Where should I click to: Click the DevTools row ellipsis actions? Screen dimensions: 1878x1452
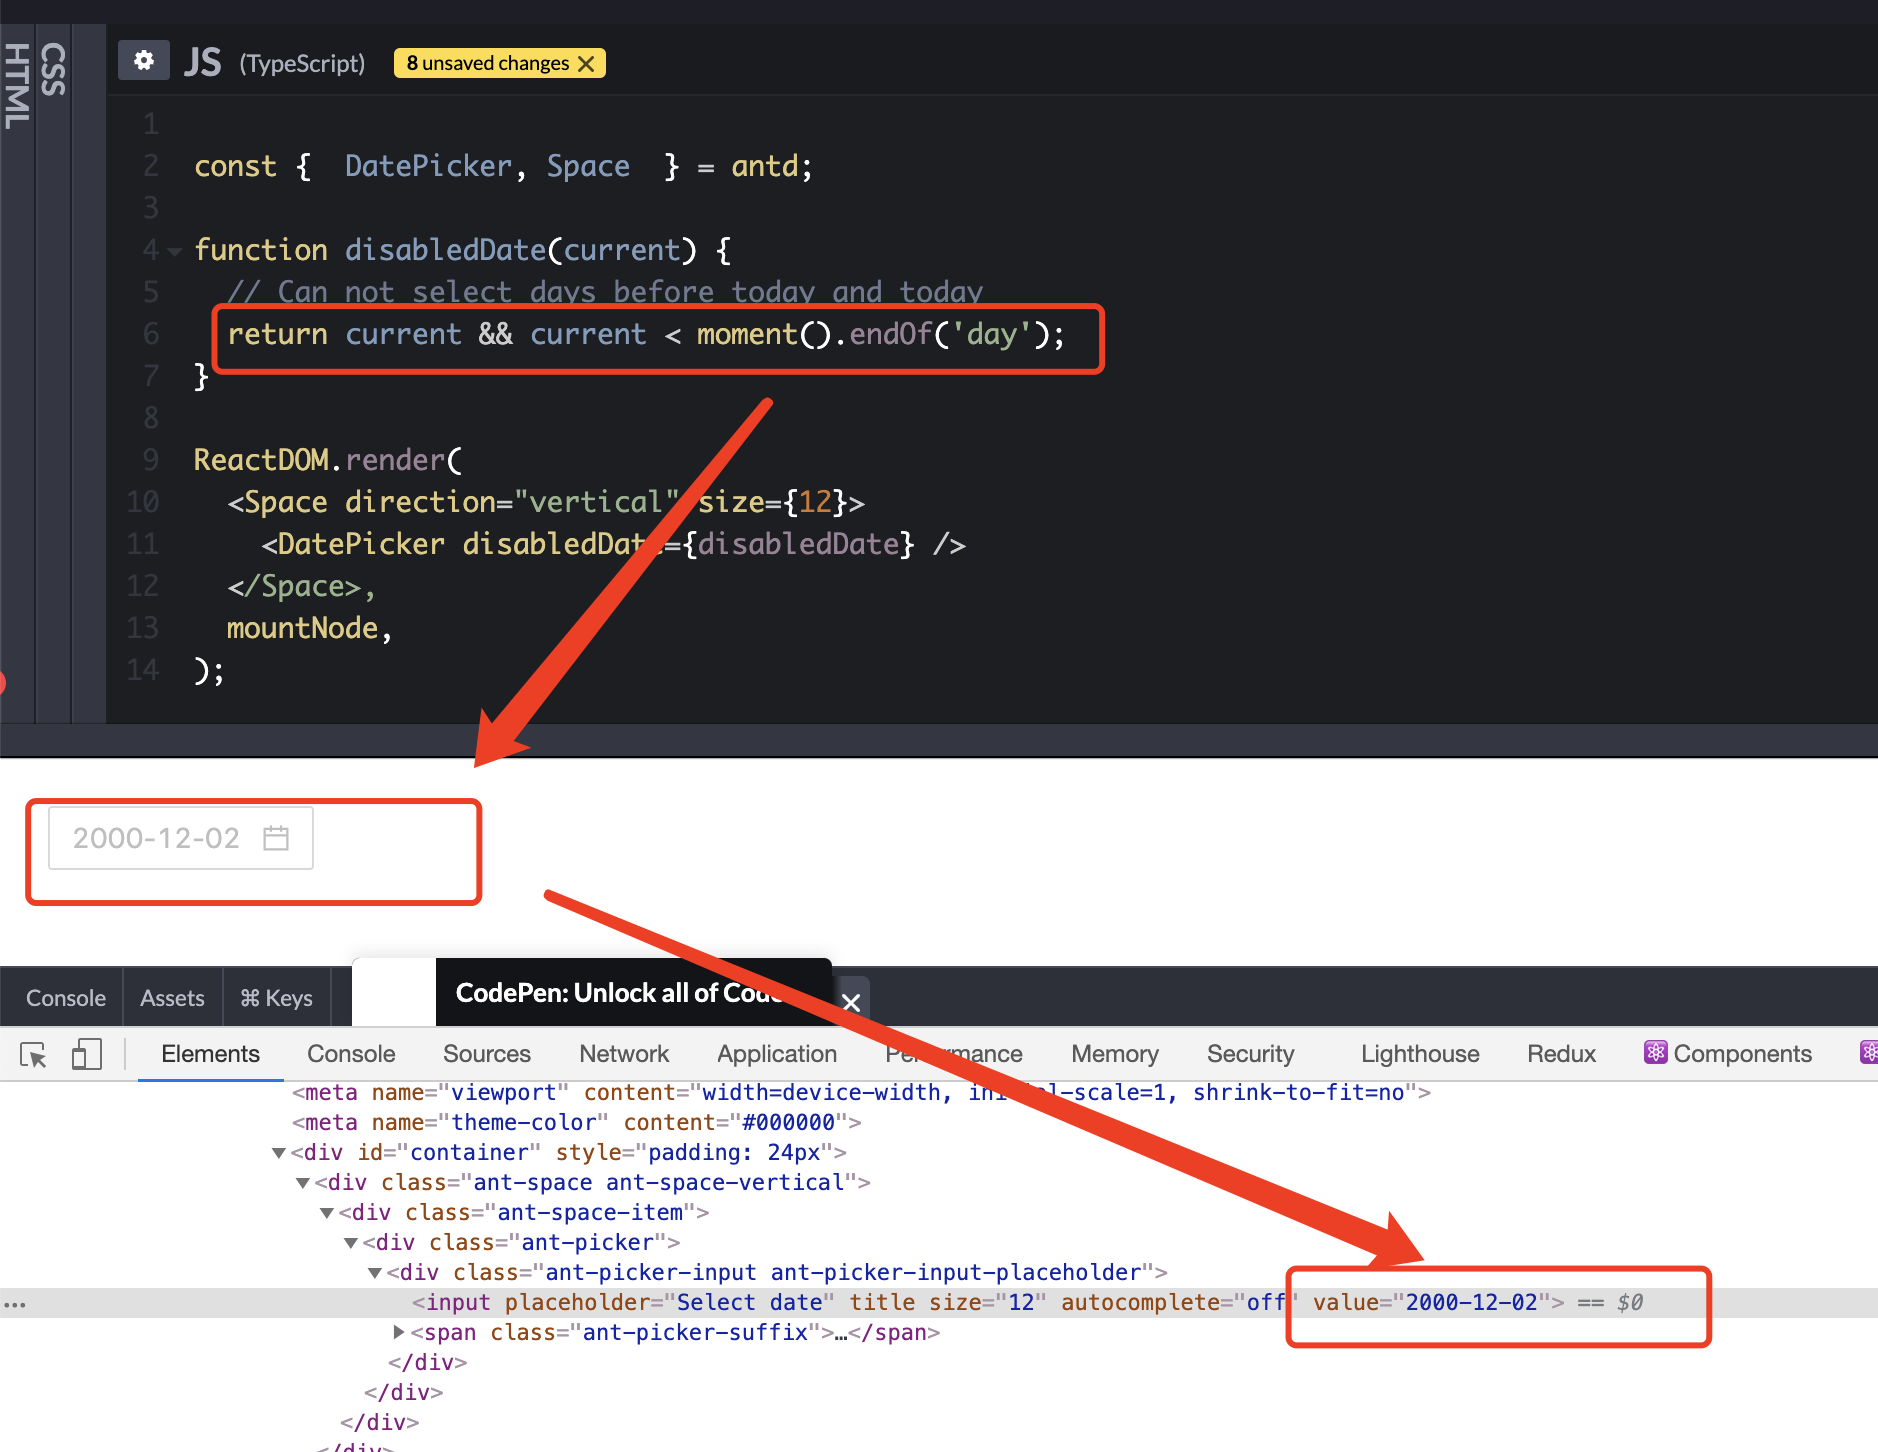pyautogui.click(x=15, y=1303)
